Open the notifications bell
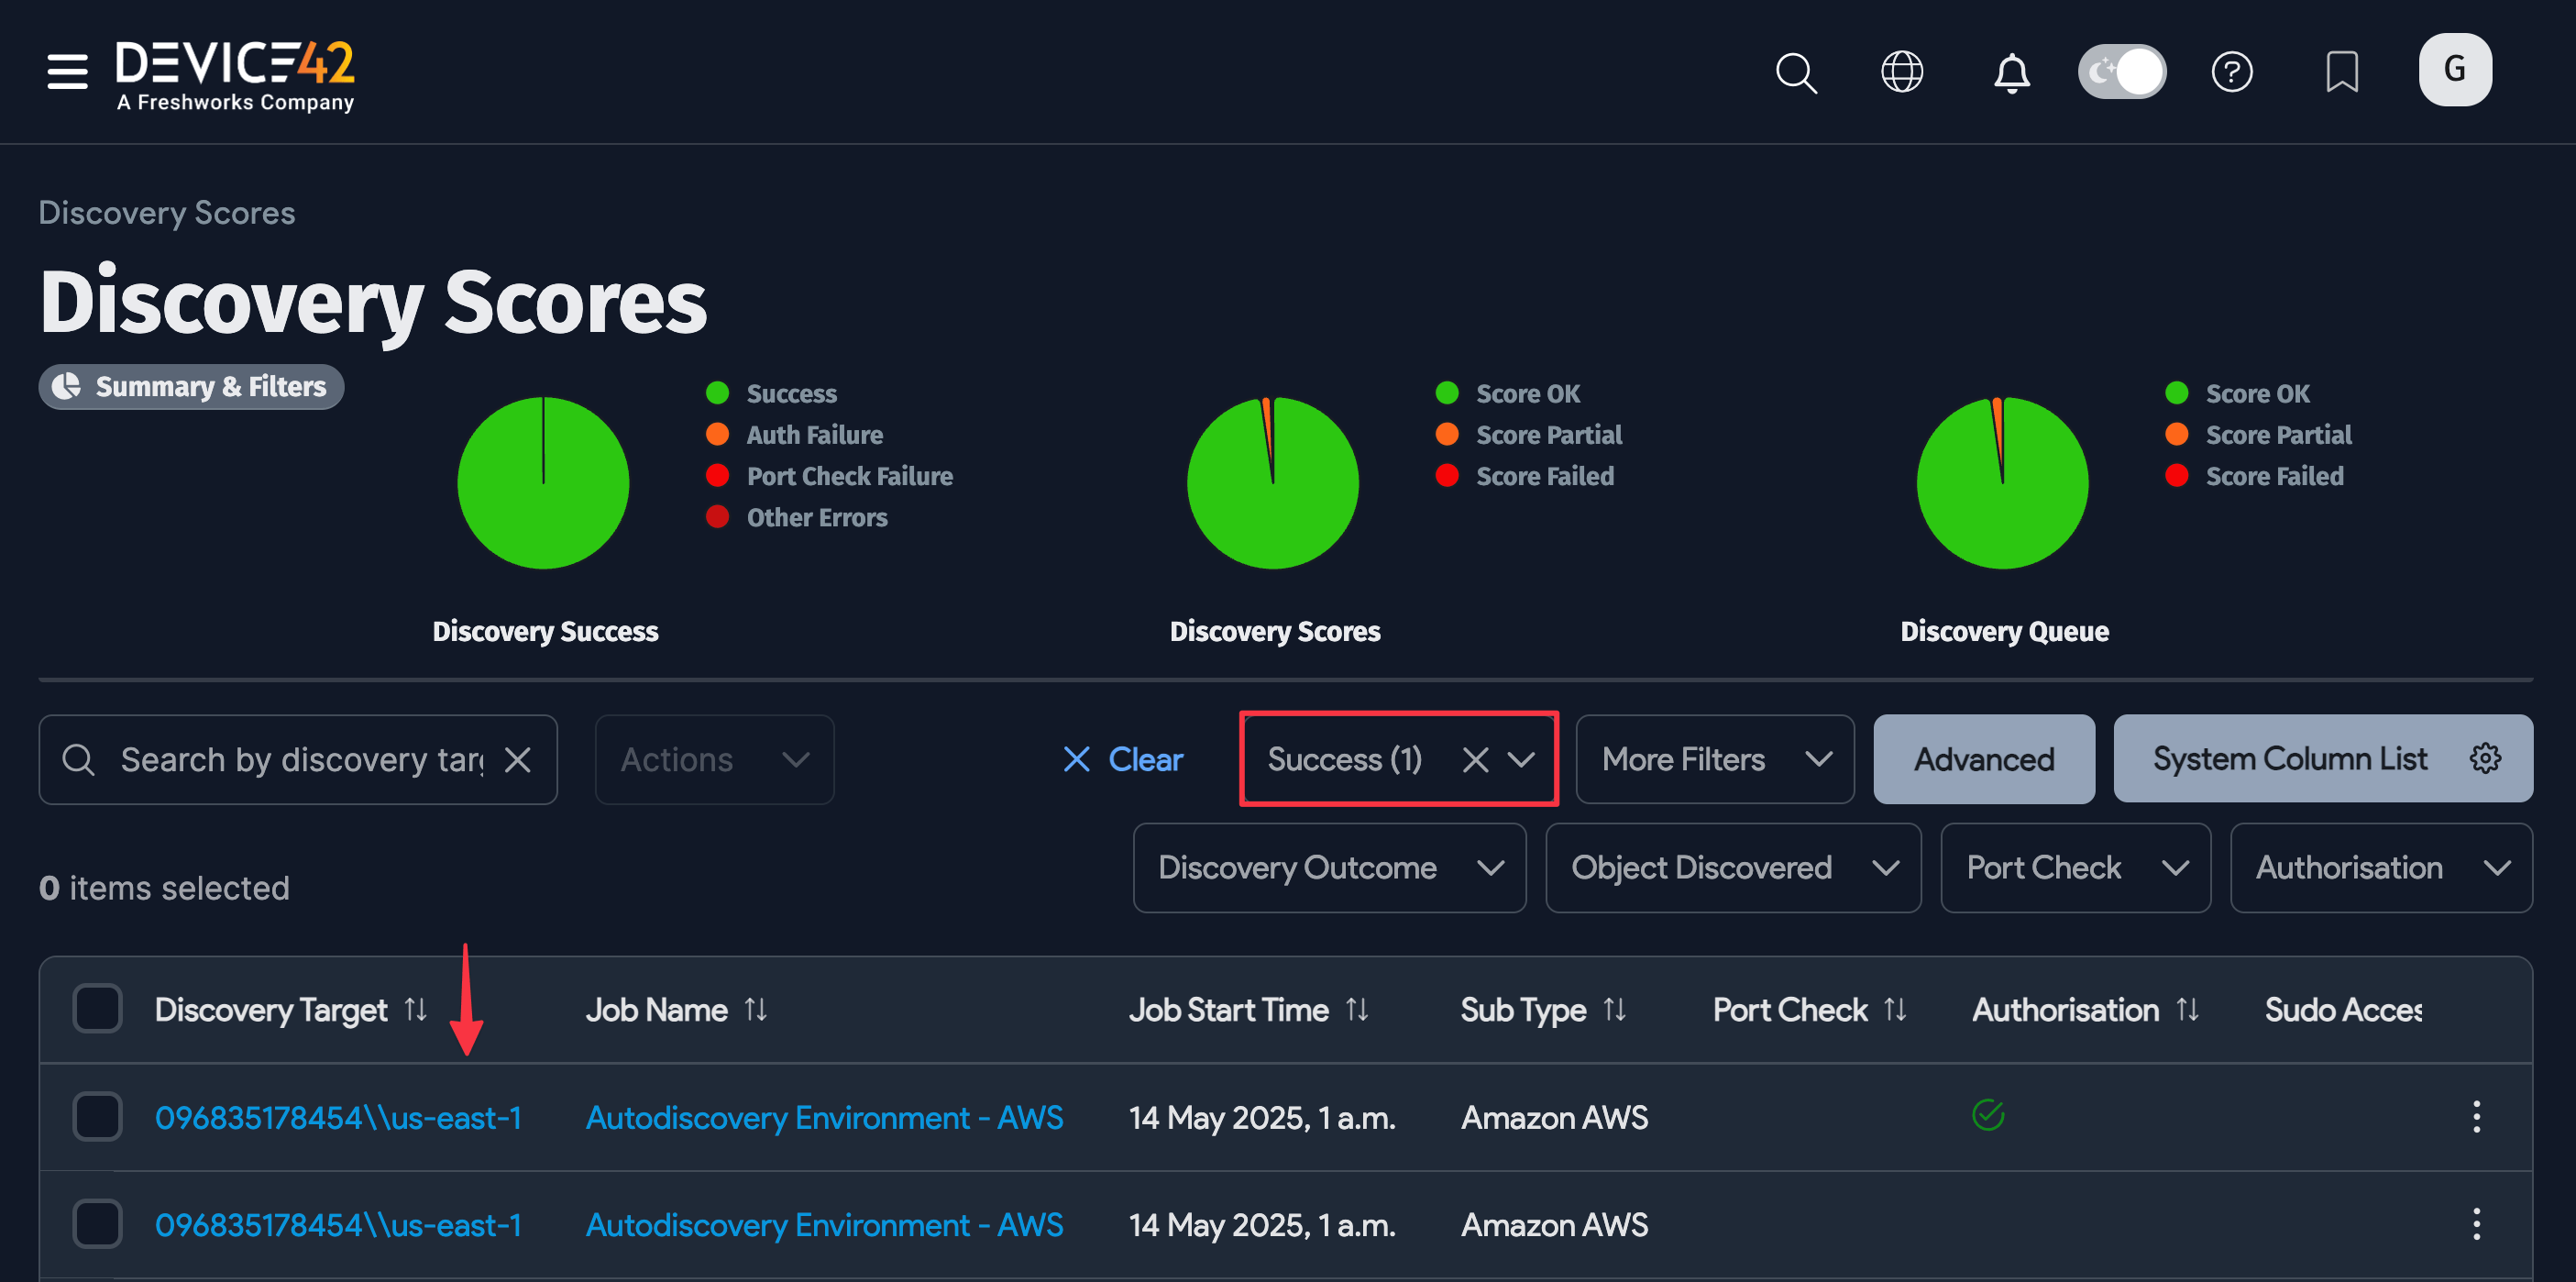The width and height of the screenshot is (2576, 1282). (x=2013, y=72)
